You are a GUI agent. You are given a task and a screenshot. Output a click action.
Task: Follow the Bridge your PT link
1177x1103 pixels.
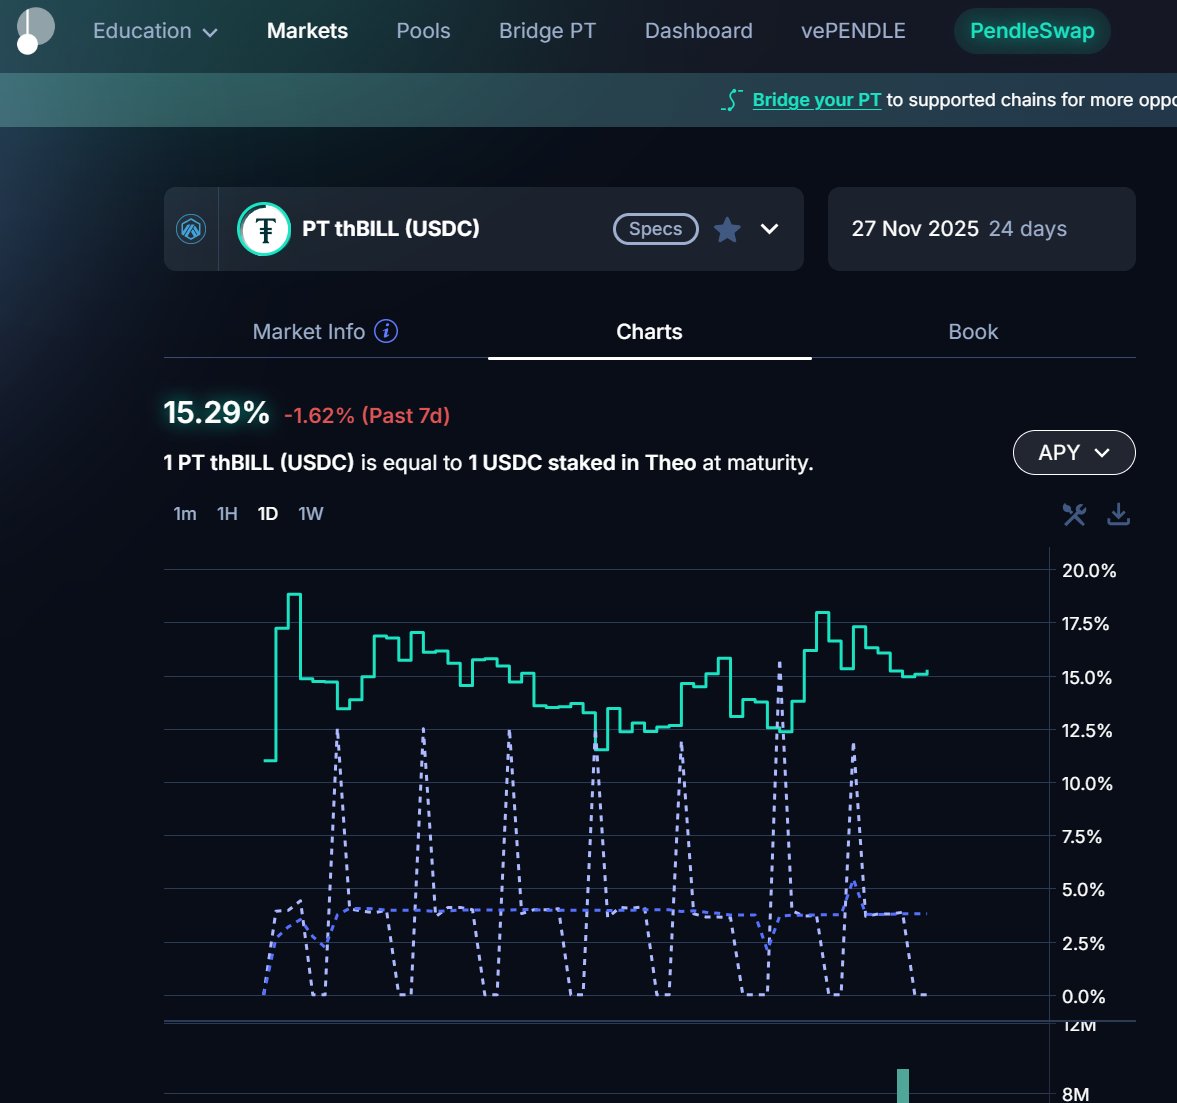coord(816,100)
